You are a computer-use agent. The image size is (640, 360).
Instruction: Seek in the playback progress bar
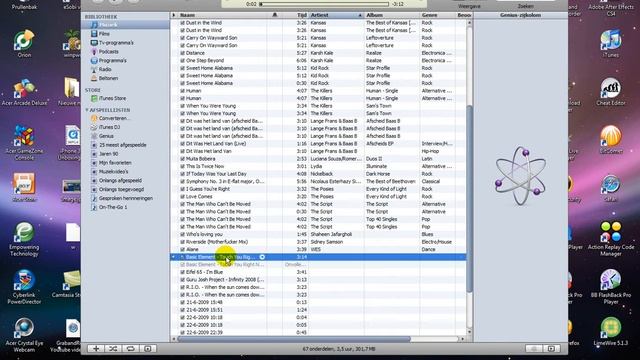(x=324, y=4)
